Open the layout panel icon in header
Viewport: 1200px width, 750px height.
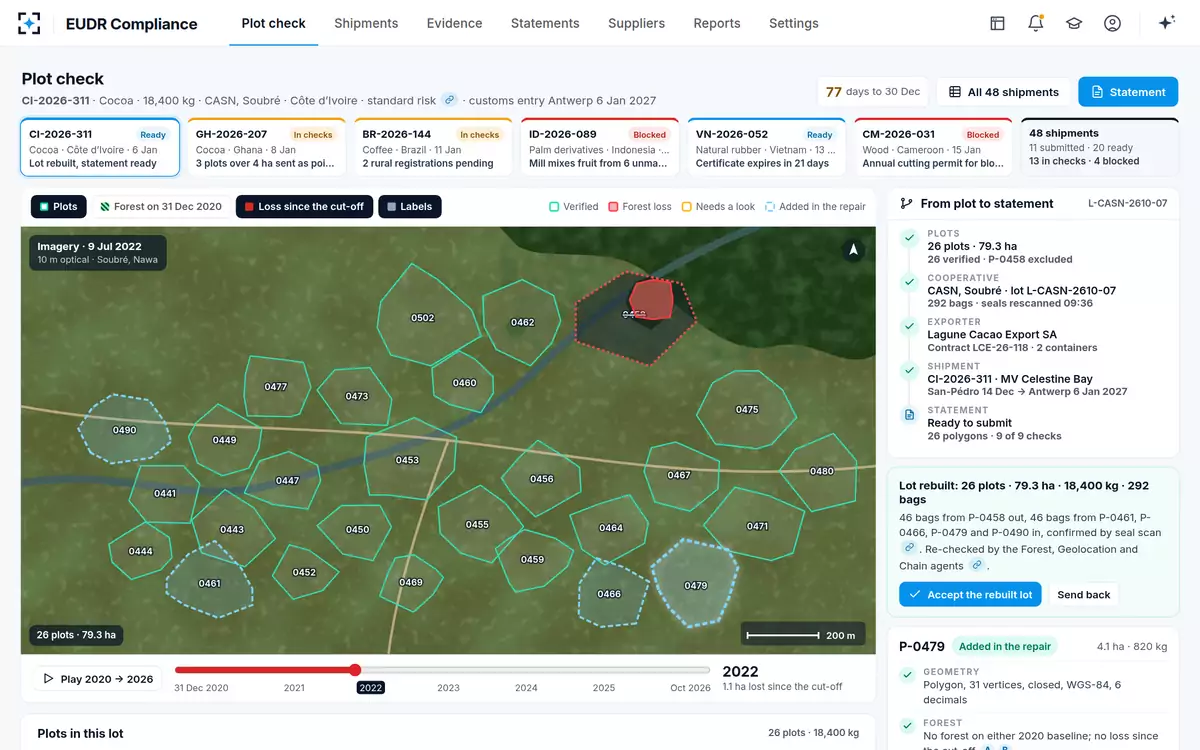click(997, 23)
